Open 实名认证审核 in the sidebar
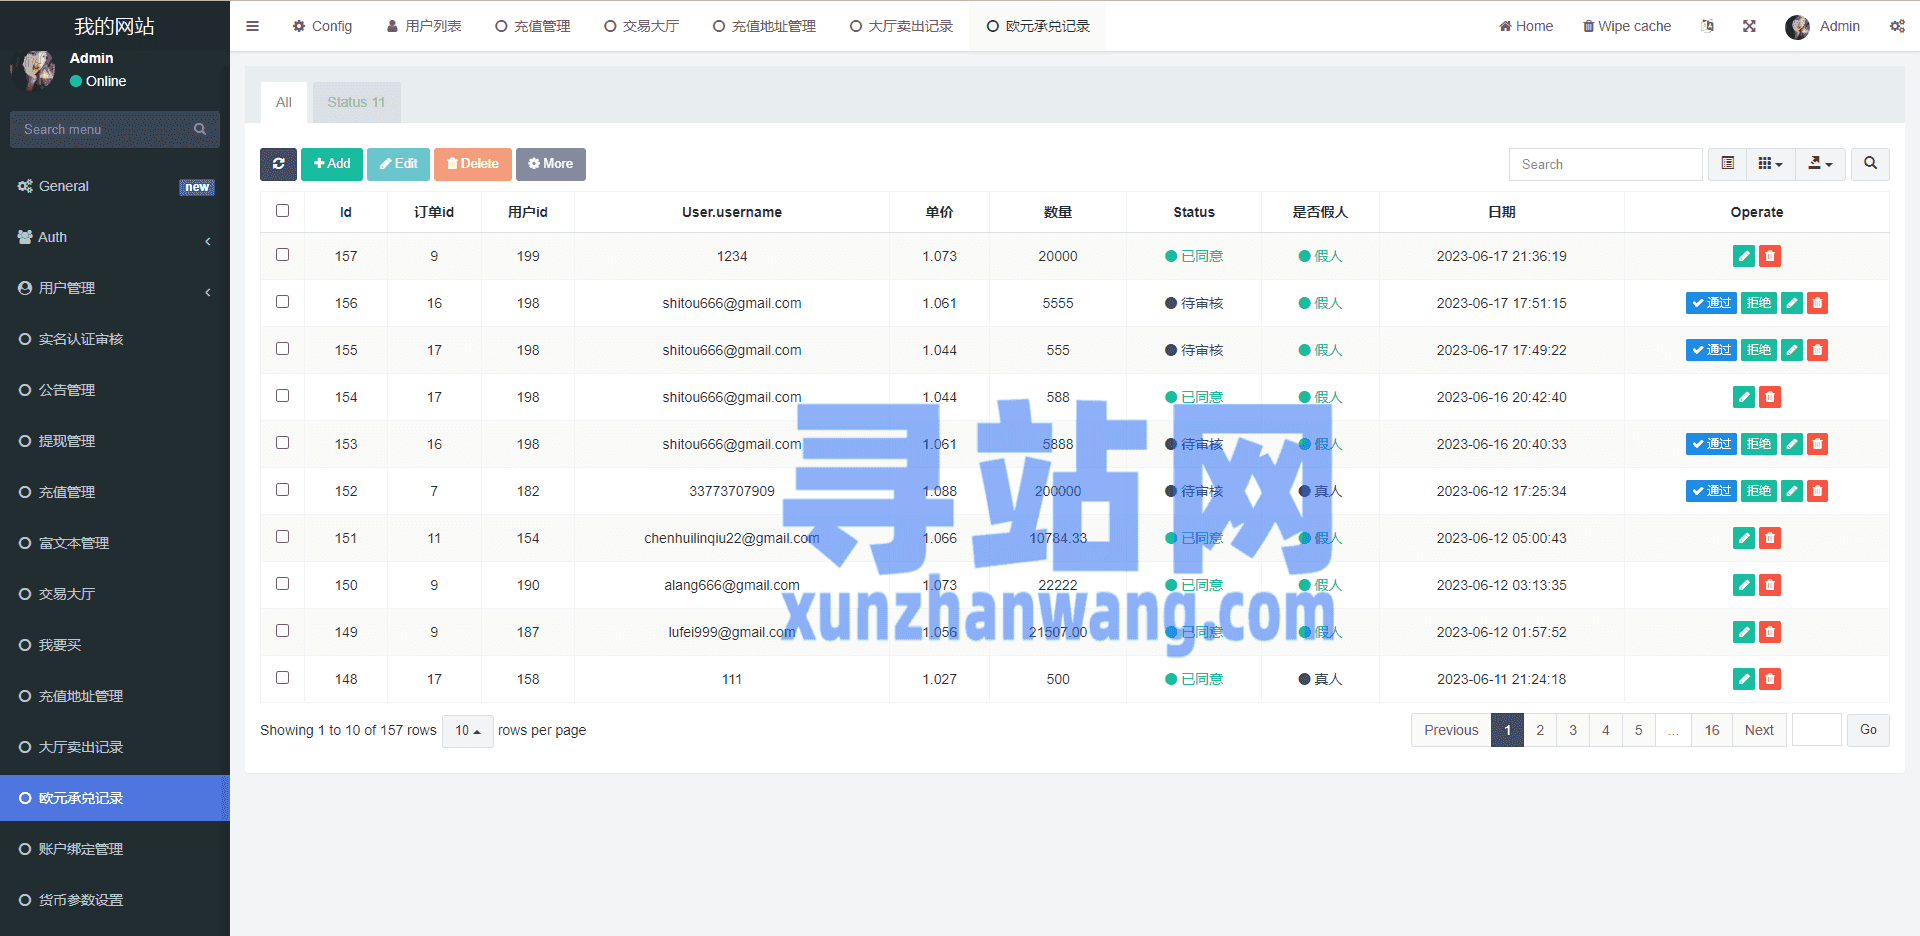The height and width of the screenshot is (936, 1920). 115,339
